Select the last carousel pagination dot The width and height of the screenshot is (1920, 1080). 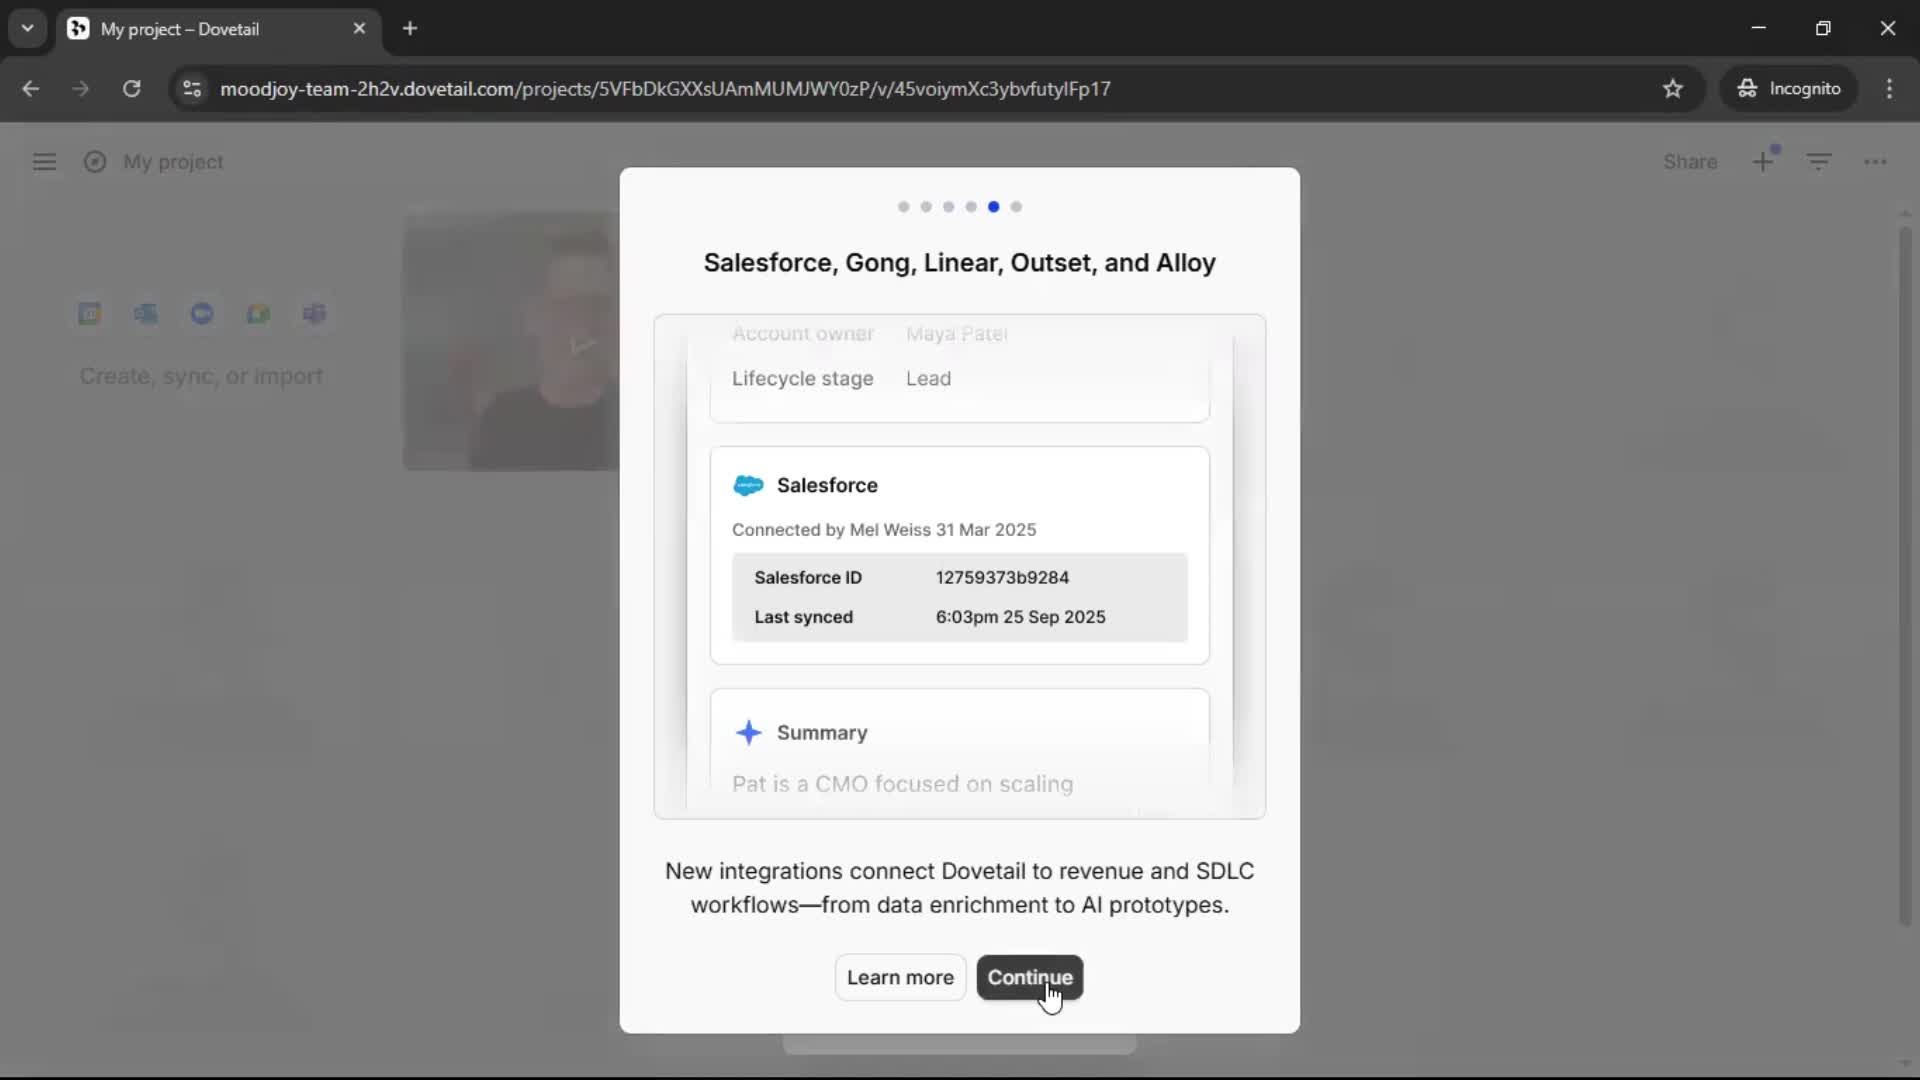(1016, 207)
